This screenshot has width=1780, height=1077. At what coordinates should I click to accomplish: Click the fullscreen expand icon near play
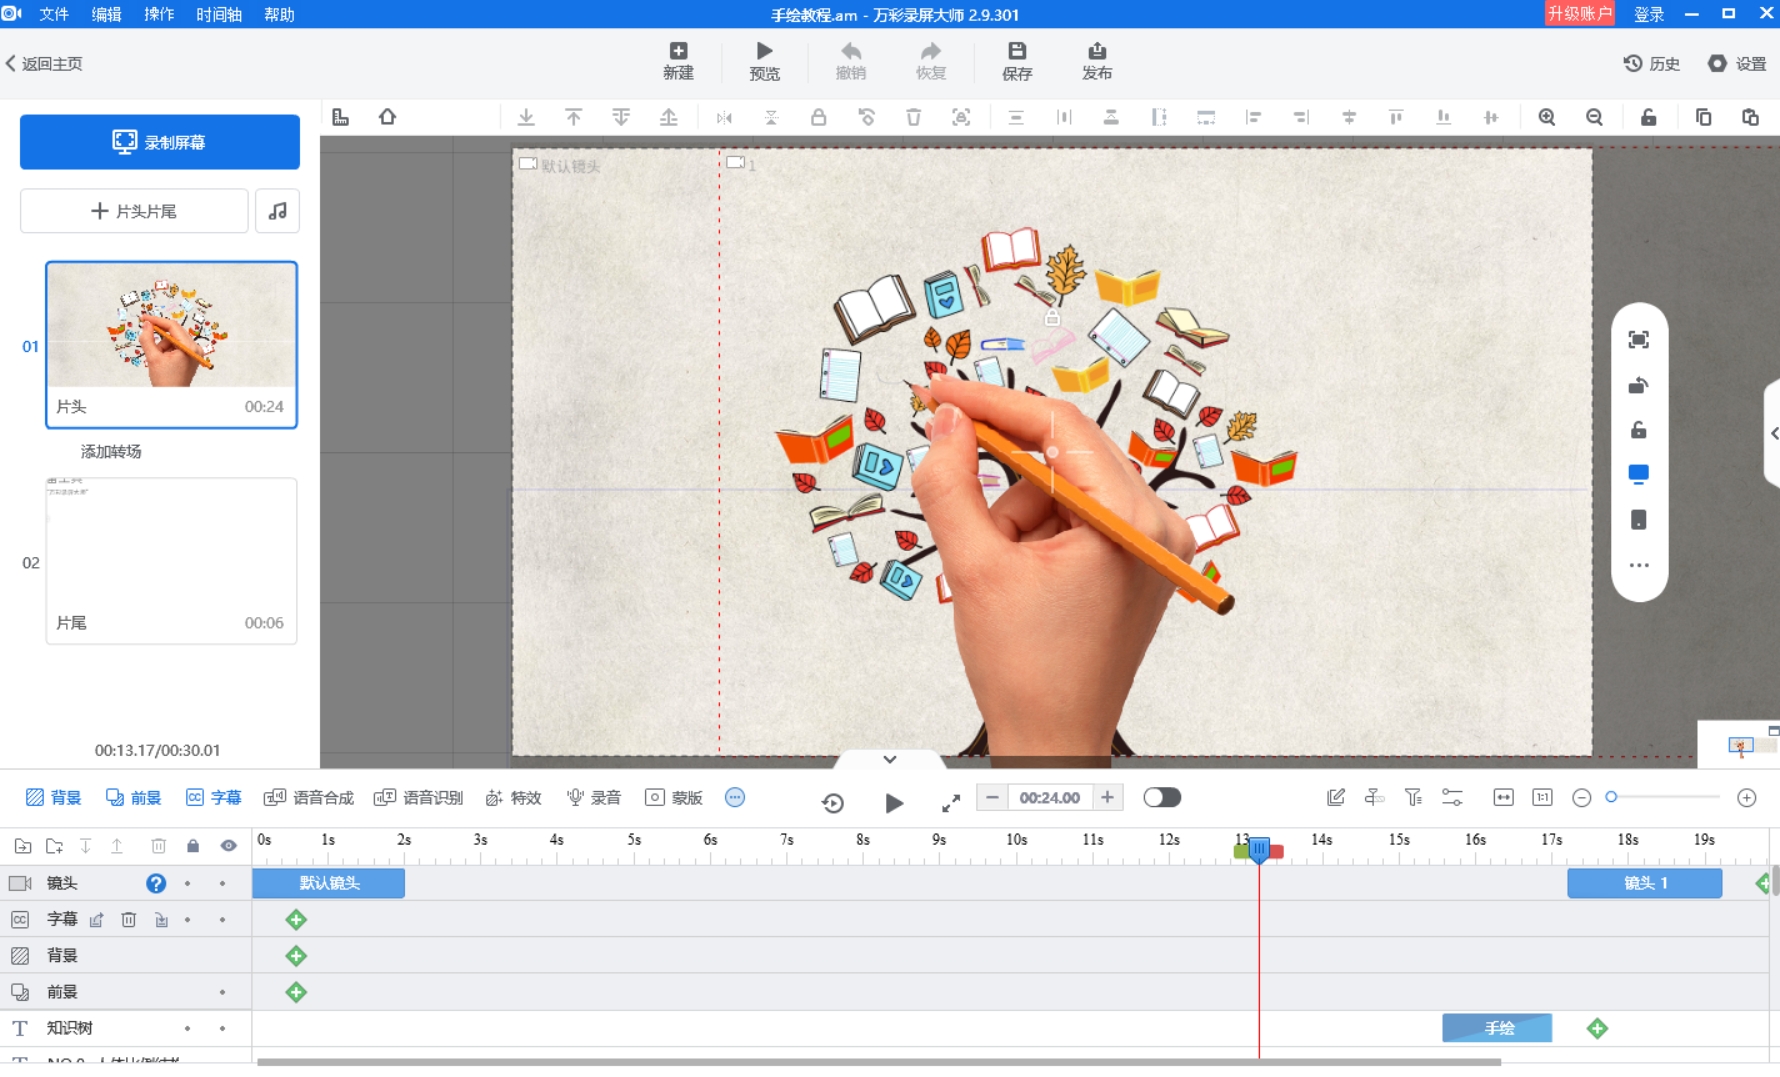pos(951,802)
